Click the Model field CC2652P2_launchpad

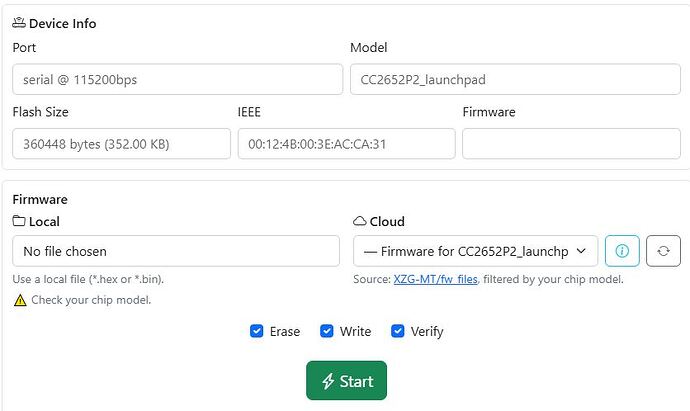pos(515,79)
